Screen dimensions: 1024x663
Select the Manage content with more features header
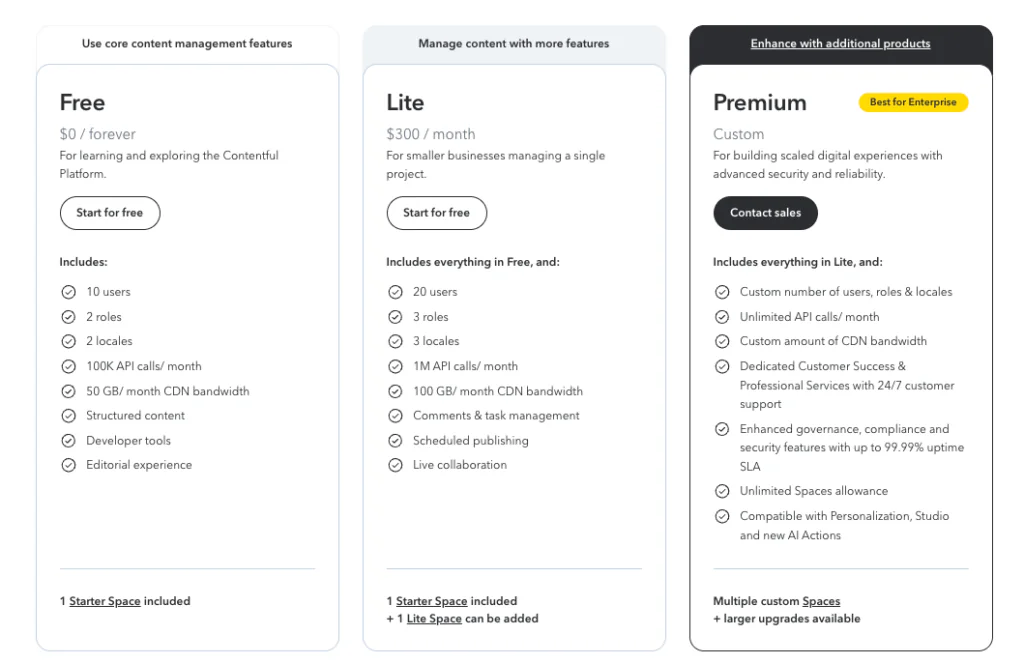(x=514, y=43)
